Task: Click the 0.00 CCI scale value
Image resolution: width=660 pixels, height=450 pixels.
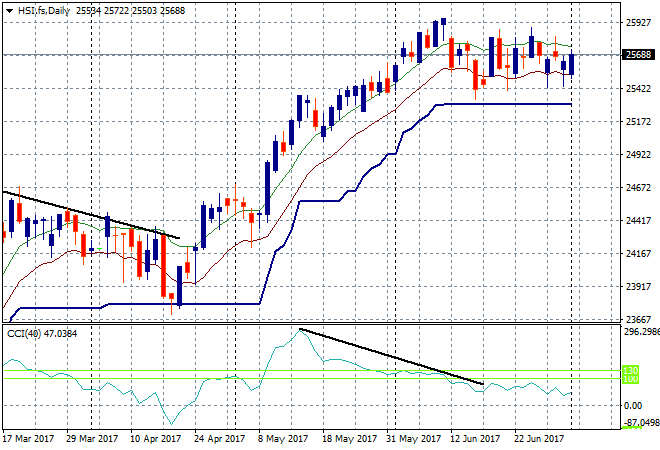Action: [x=633, y=406]
